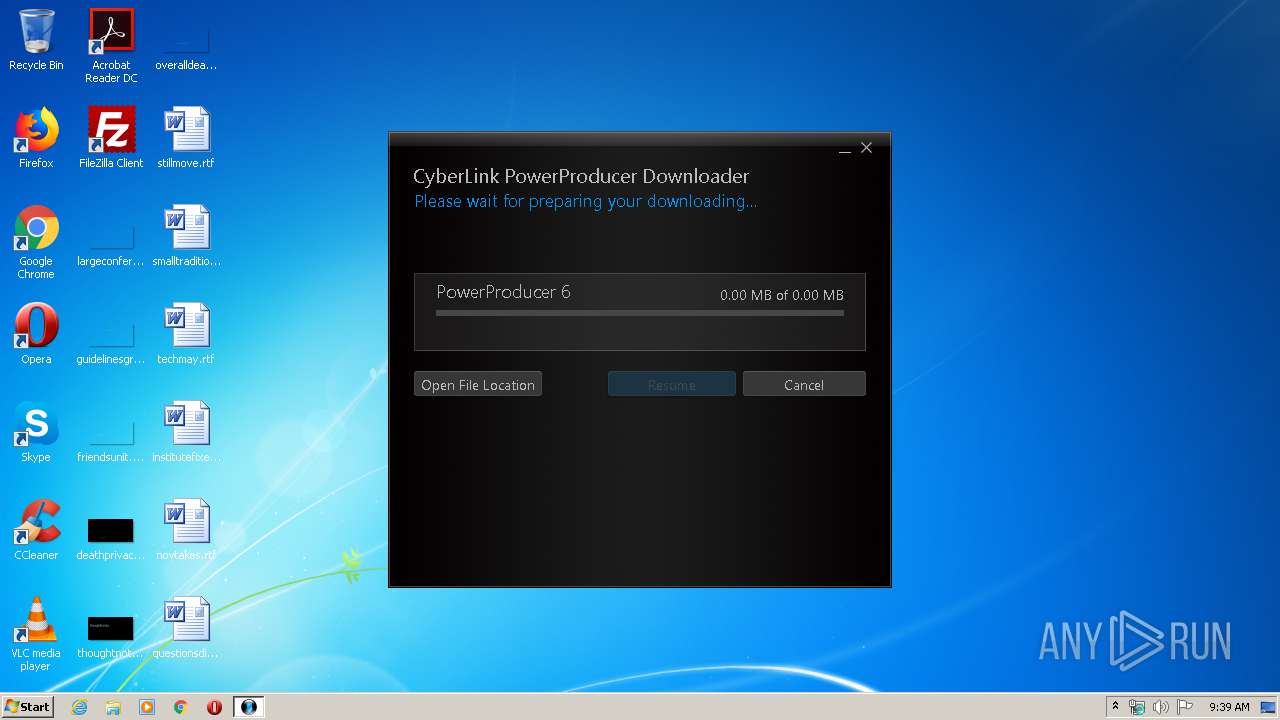1280x720 pixels.
Task: Select institutefixe... document icon
Action: (x=186, y=432)
